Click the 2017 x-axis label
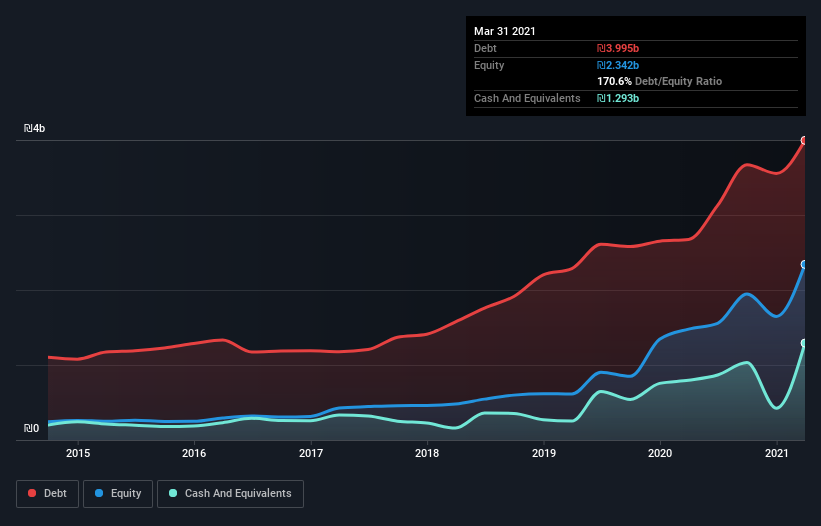This screenshot has height=526, width=821. click(311, 453)
